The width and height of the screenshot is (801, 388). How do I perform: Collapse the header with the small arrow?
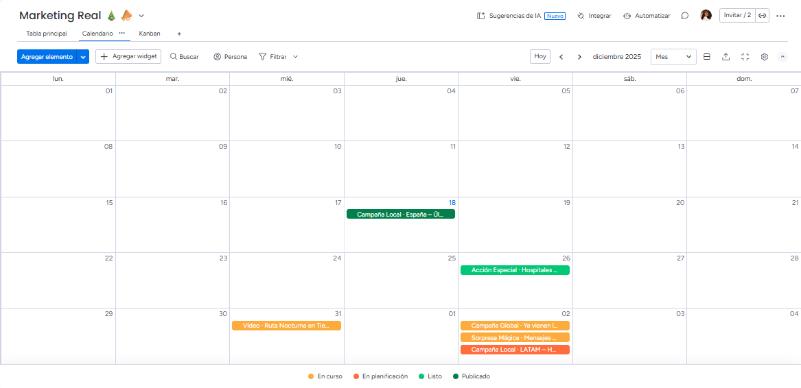click(783, 57)
